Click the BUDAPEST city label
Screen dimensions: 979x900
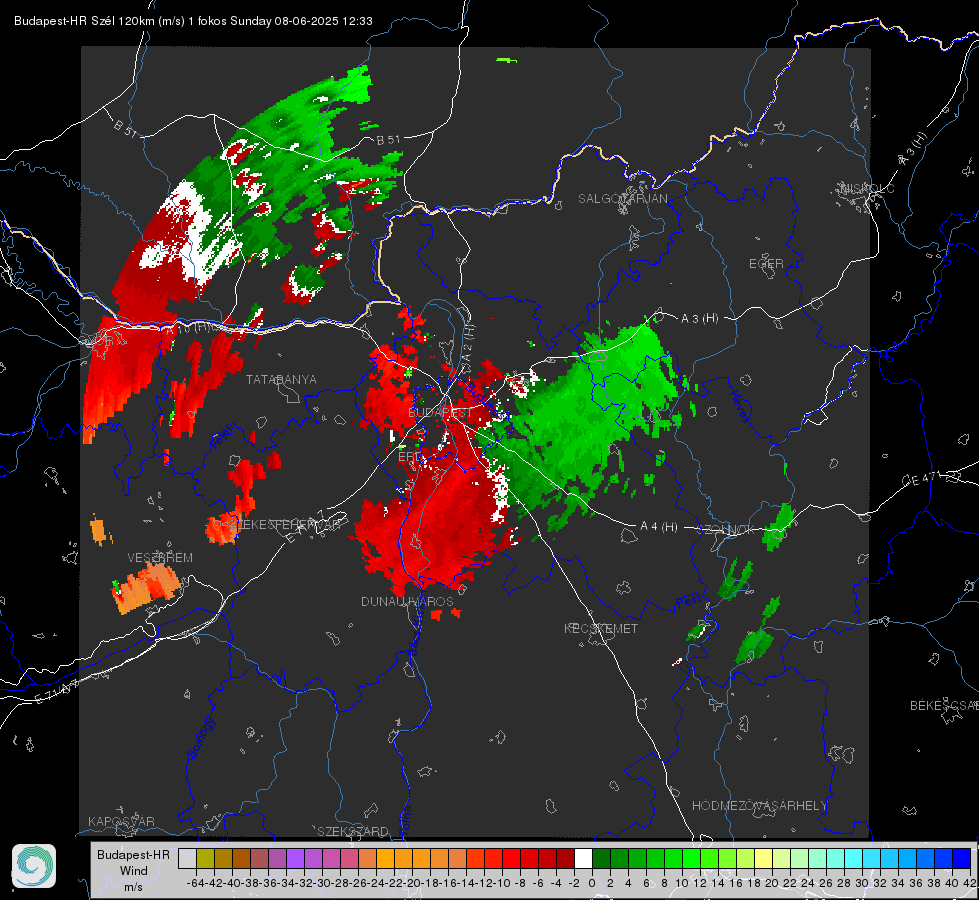[440, 412]
